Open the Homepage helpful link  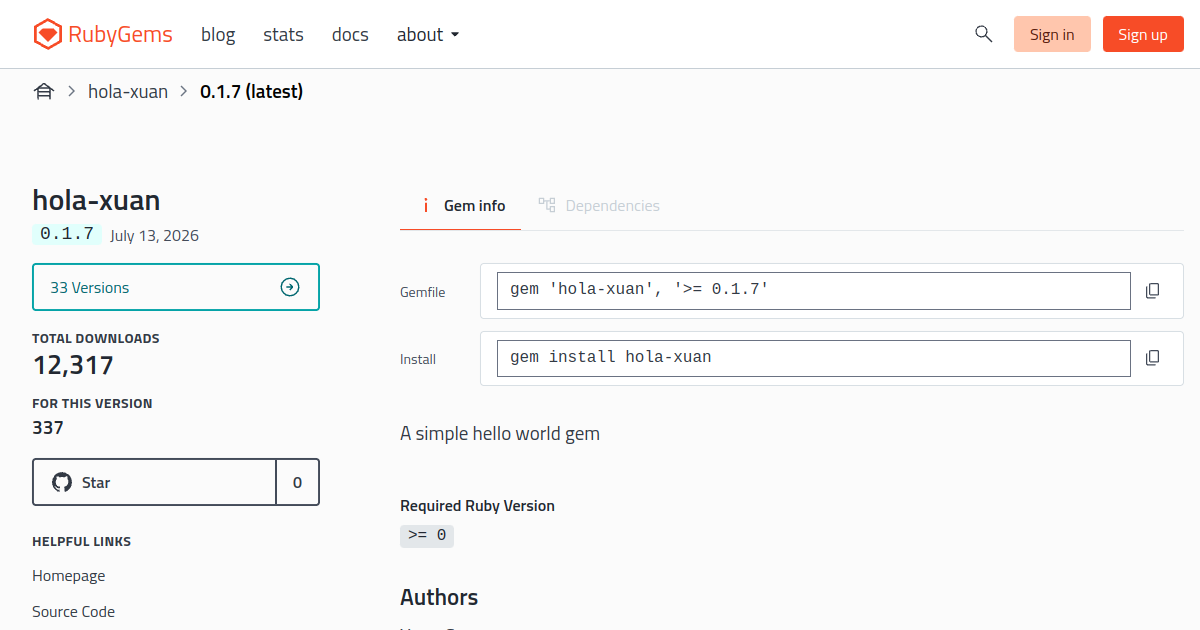point(68,576)
